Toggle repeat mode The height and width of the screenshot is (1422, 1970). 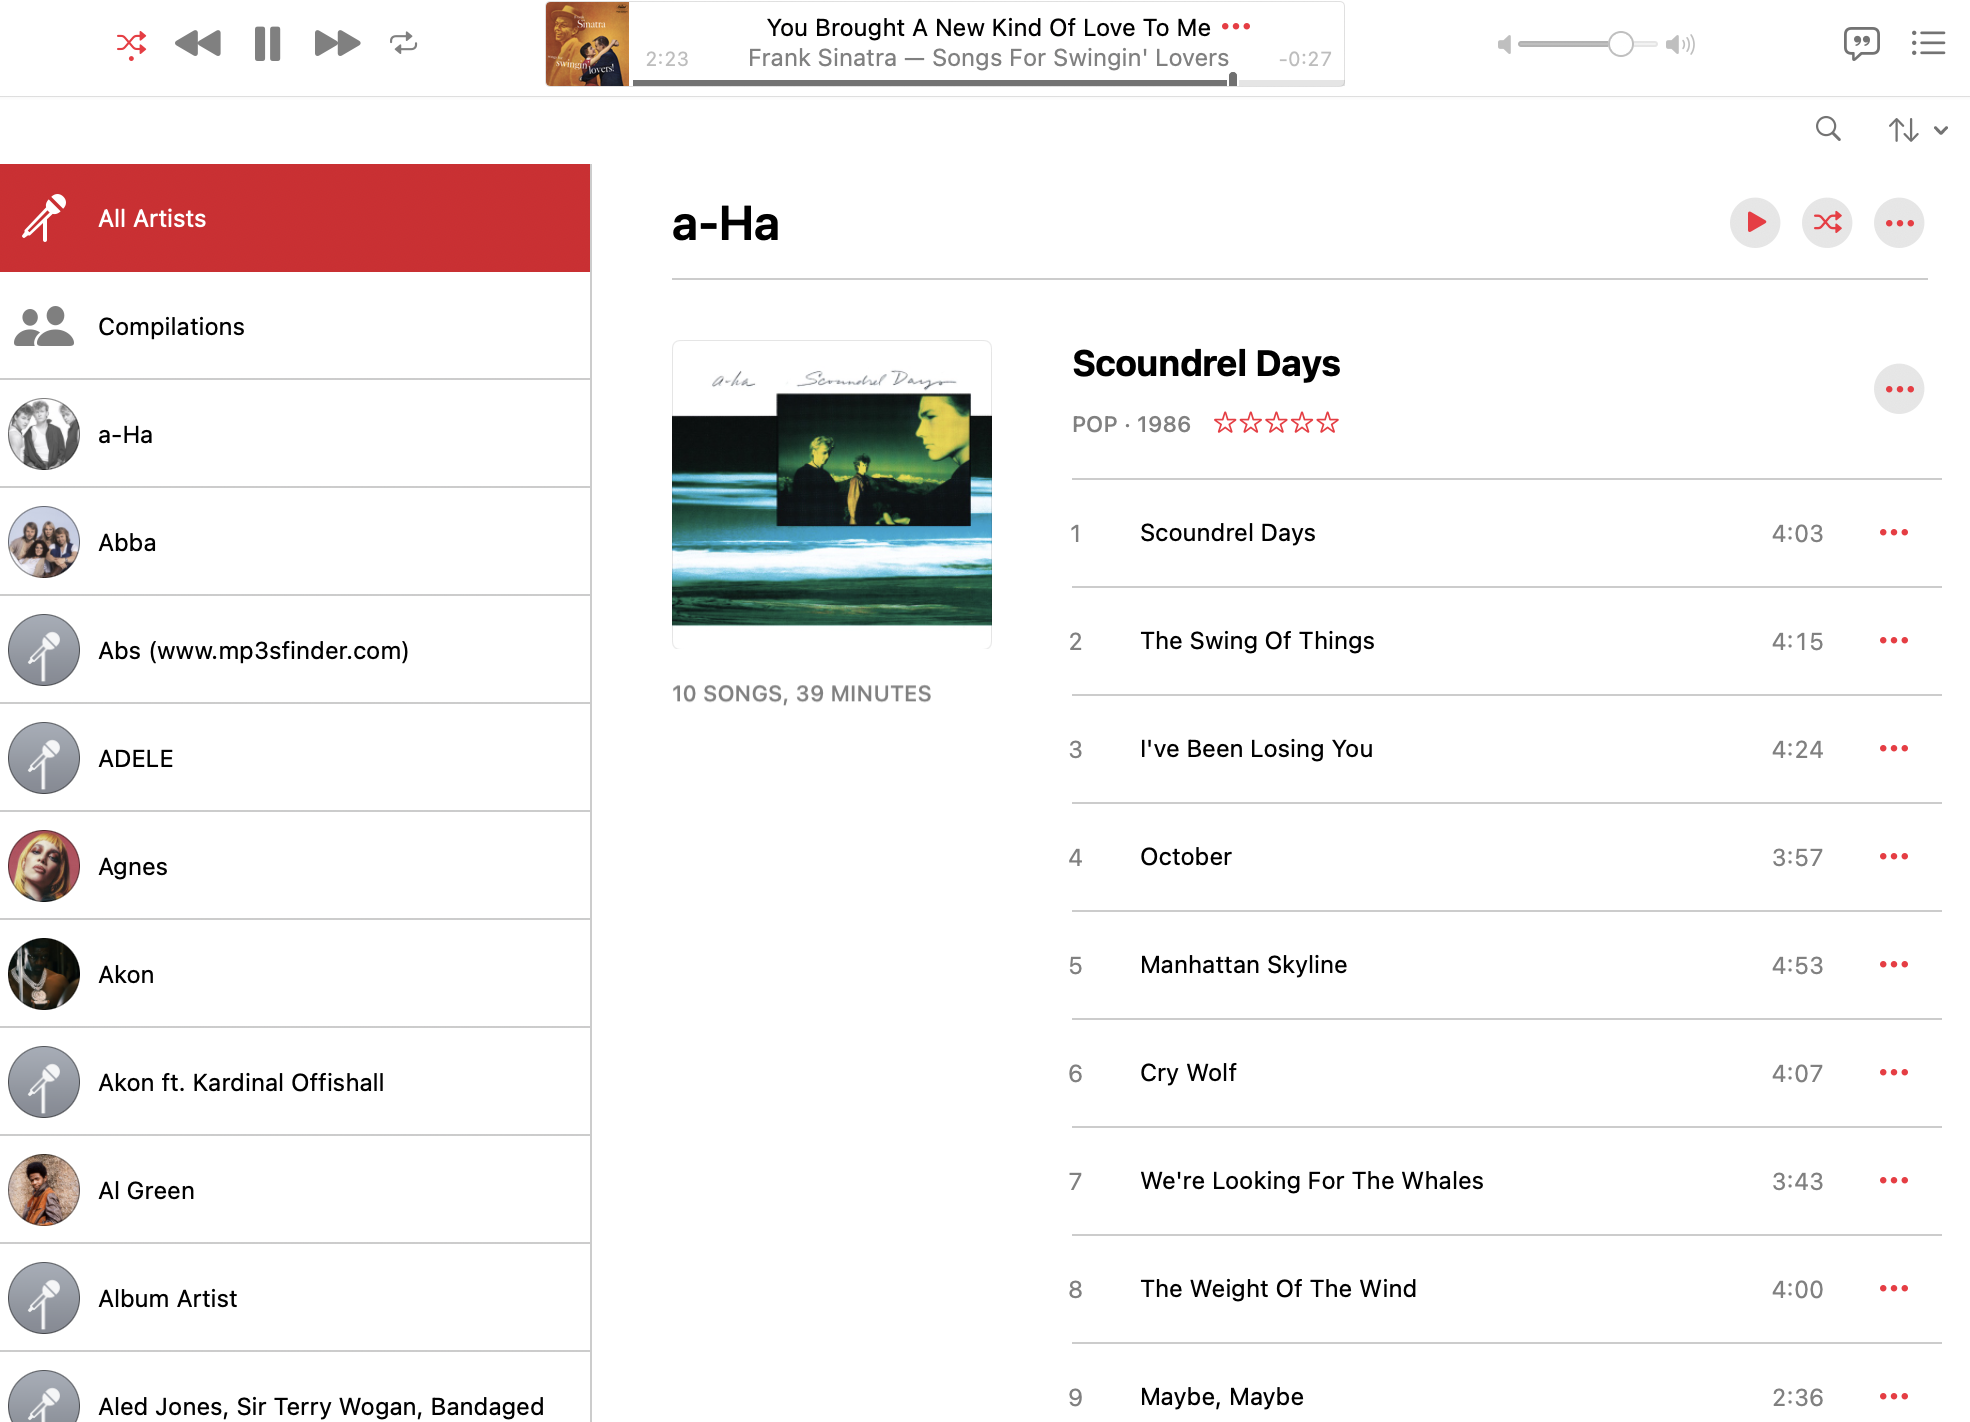click(403, 43)
